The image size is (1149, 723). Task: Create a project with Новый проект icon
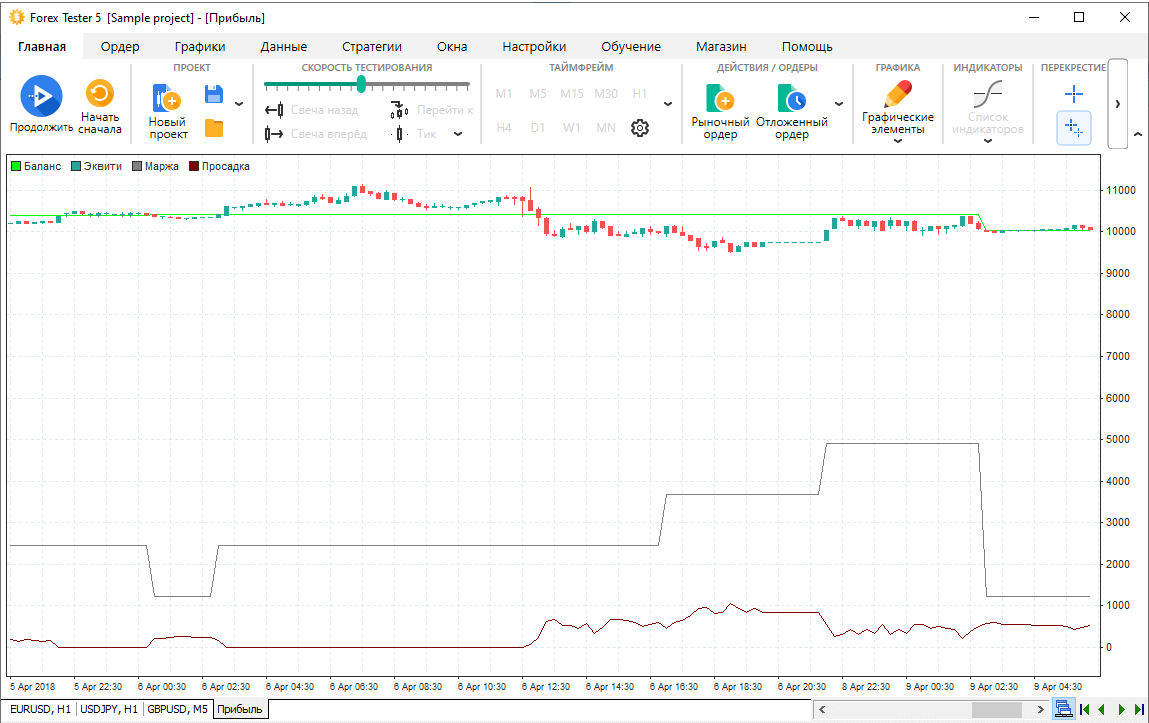[167, 98]
